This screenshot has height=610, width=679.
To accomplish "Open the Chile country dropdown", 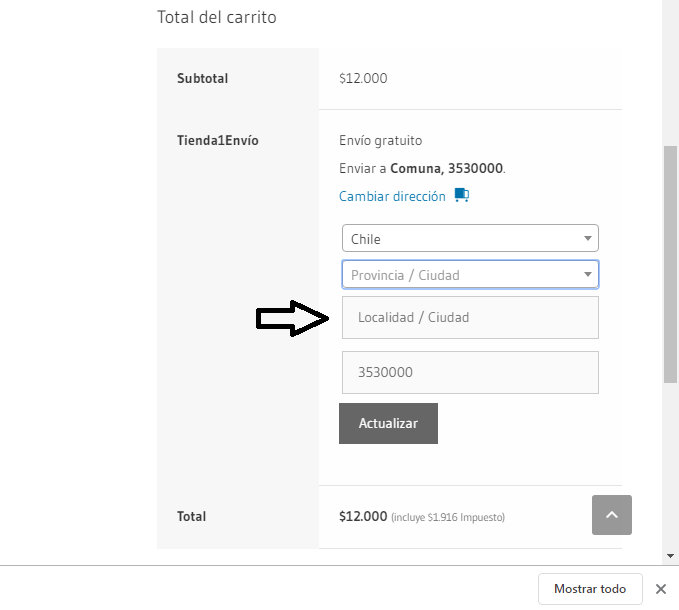I will [x=470, y=238].
